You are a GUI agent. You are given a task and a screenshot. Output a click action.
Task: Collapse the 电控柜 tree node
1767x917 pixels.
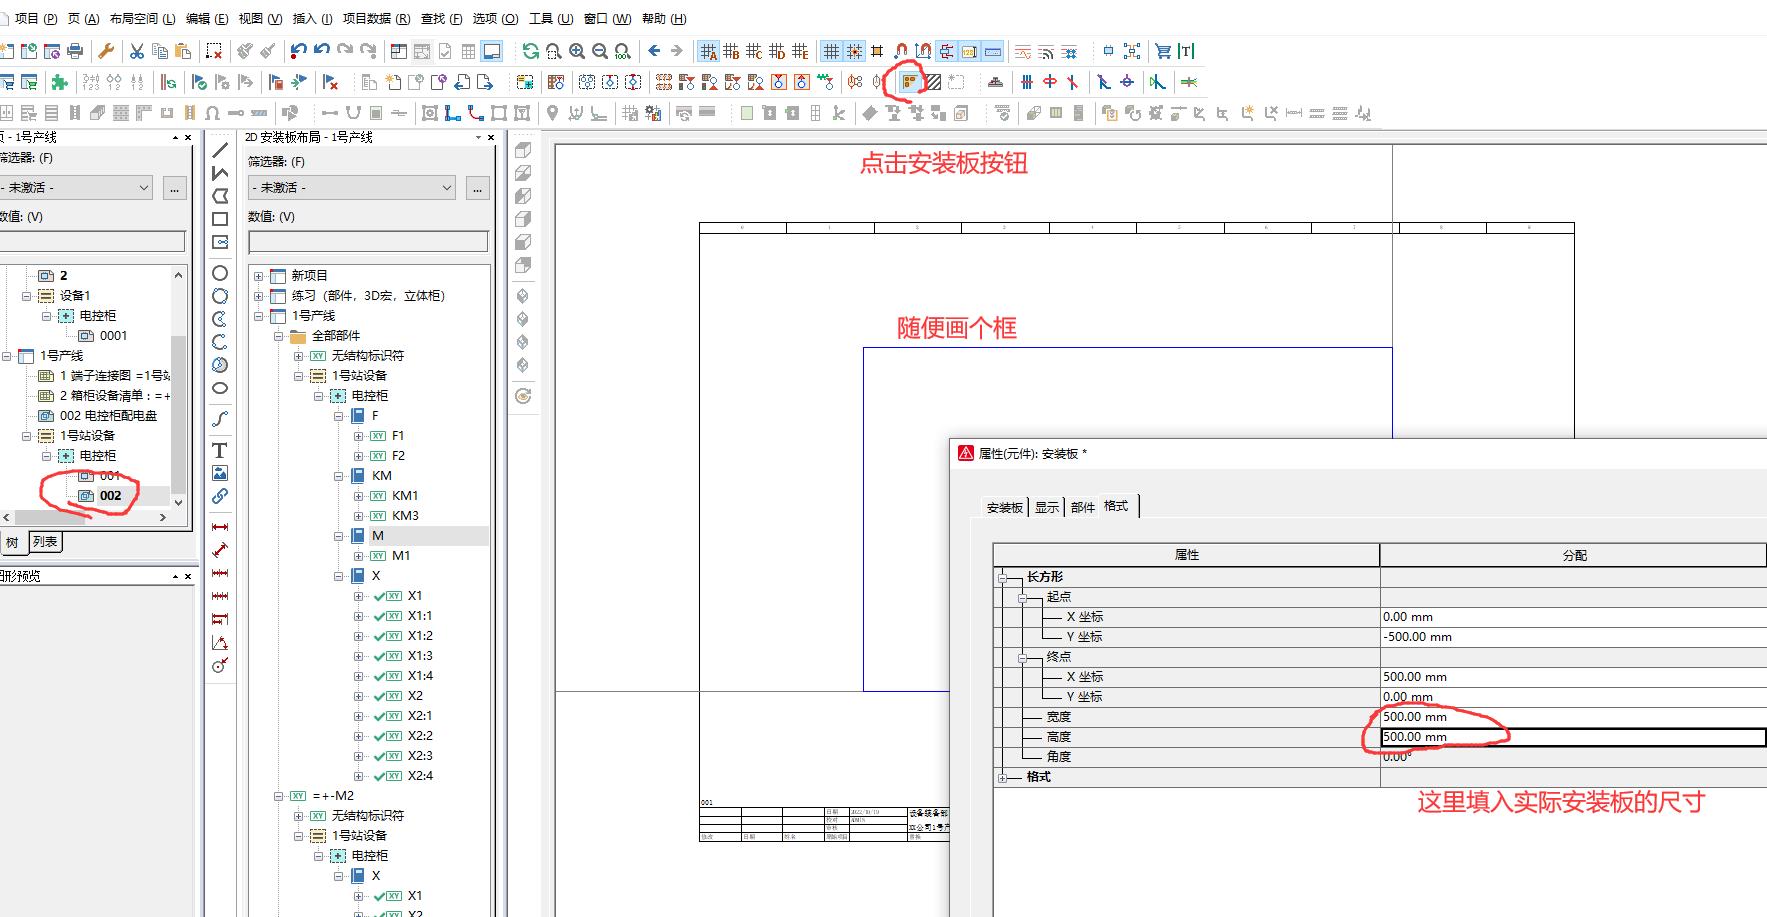pos(320,395)
